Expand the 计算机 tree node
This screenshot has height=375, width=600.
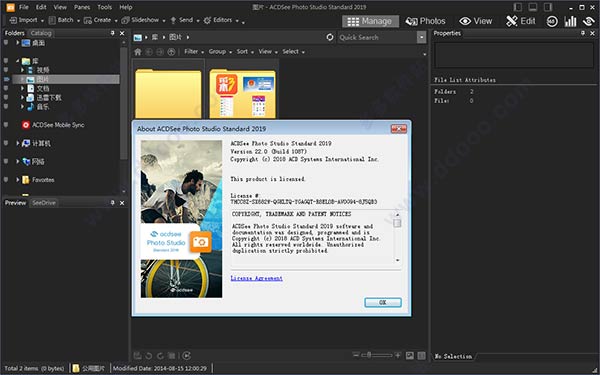click(18, 143)
